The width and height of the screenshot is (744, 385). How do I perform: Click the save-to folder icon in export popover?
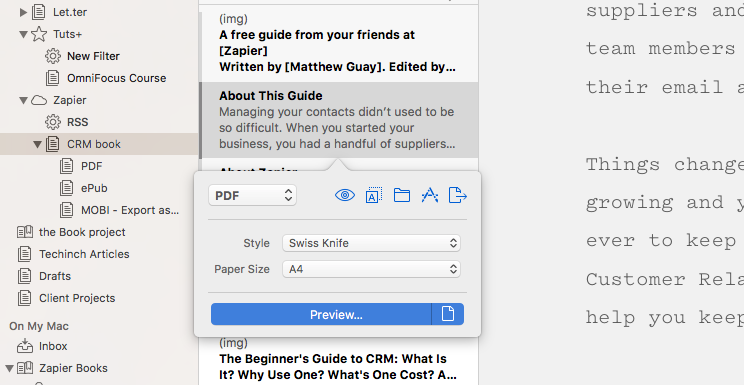pos(402,195)
